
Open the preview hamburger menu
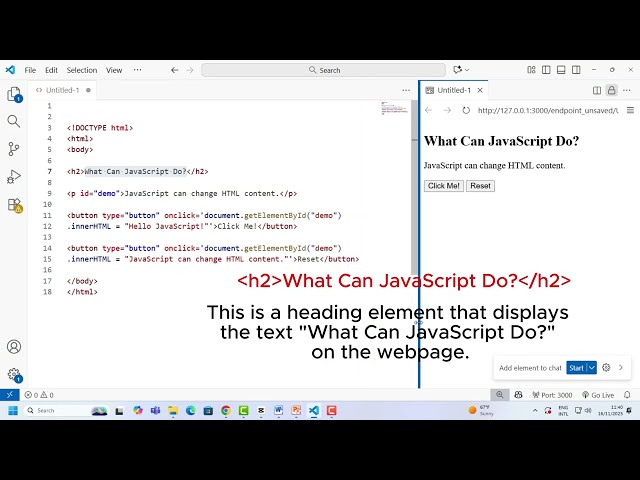630,110
